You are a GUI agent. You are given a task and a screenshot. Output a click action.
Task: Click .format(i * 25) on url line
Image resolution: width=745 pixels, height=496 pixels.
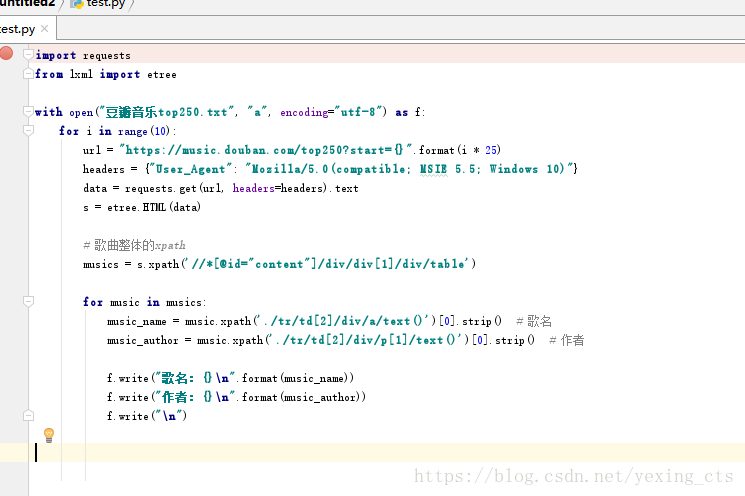click(457, 150)
